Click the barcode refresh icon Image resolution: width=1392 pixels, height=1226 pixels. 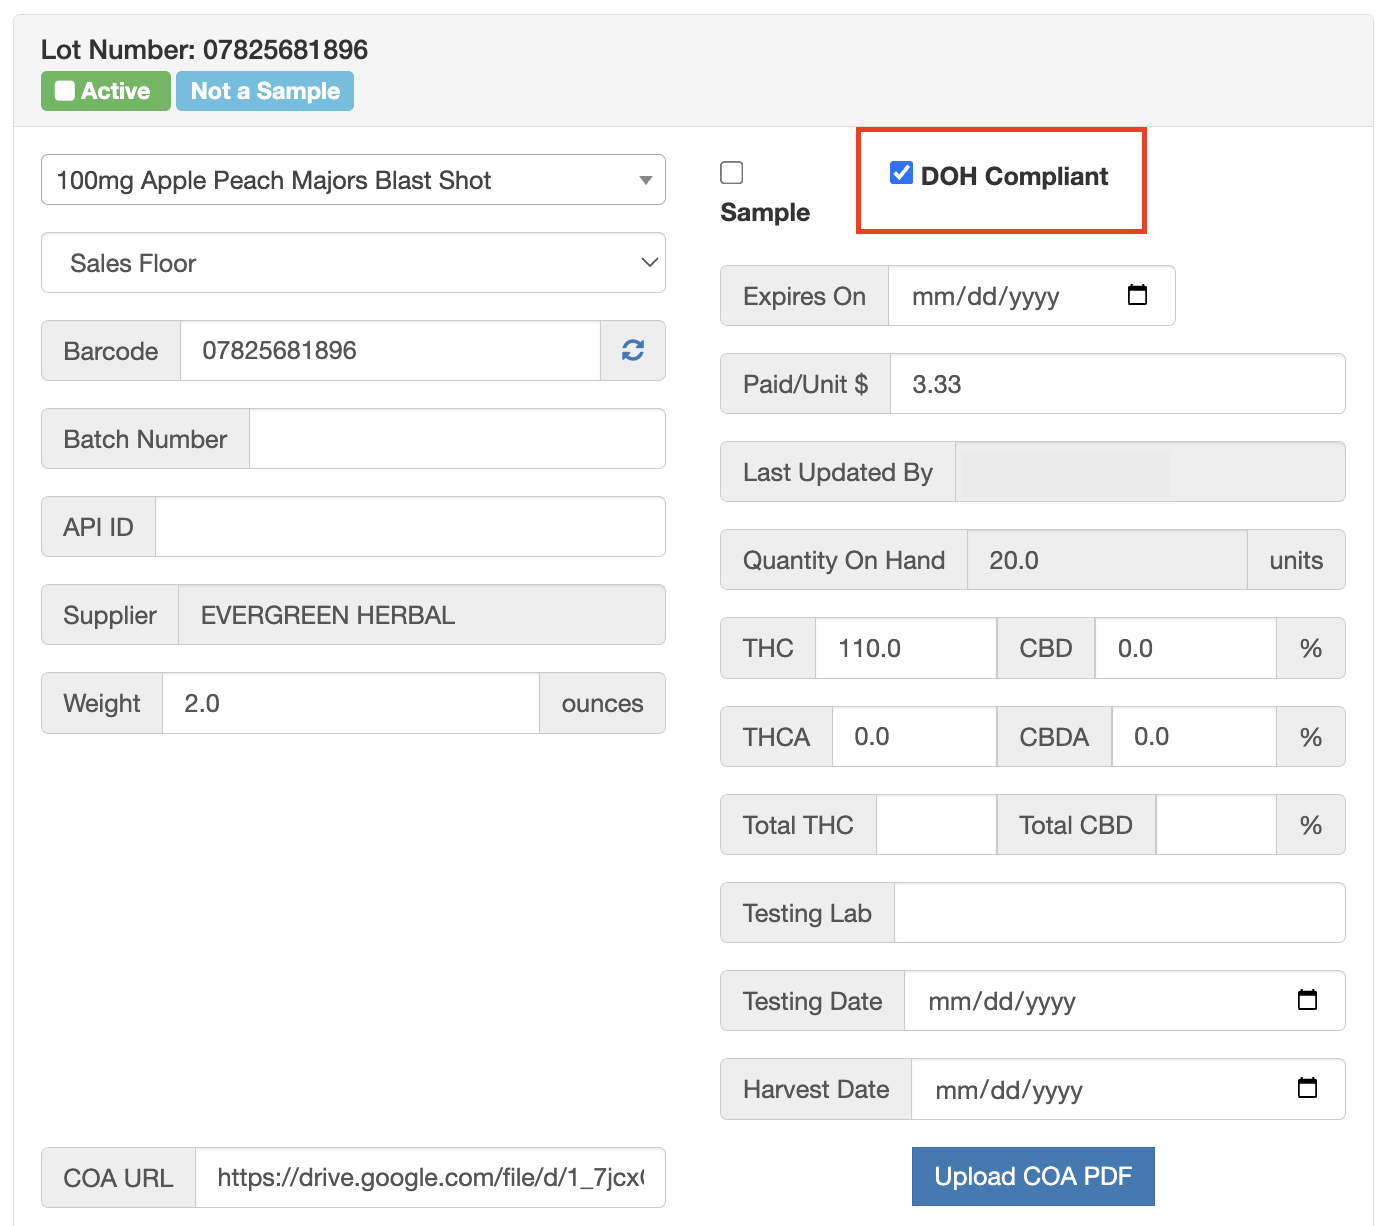[633, 350]
